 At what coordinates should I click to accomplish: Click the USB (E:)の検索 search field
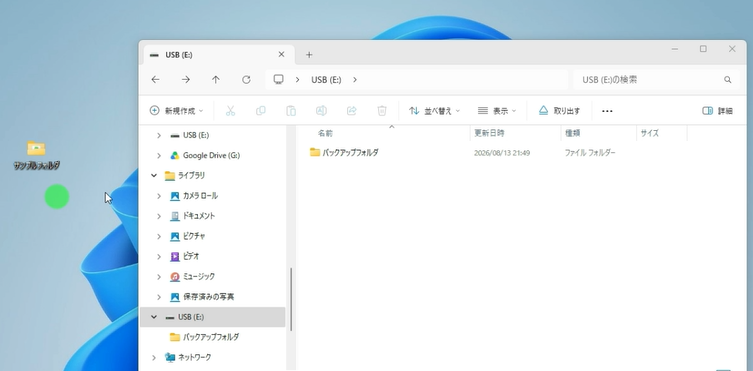(x=656, y=80)
